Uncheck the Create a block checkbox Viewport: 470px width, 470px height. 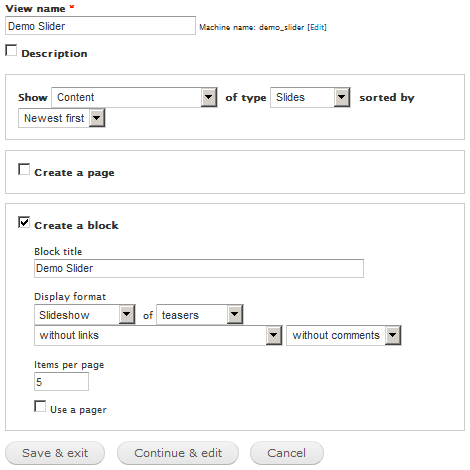click(x=24, y=222)
